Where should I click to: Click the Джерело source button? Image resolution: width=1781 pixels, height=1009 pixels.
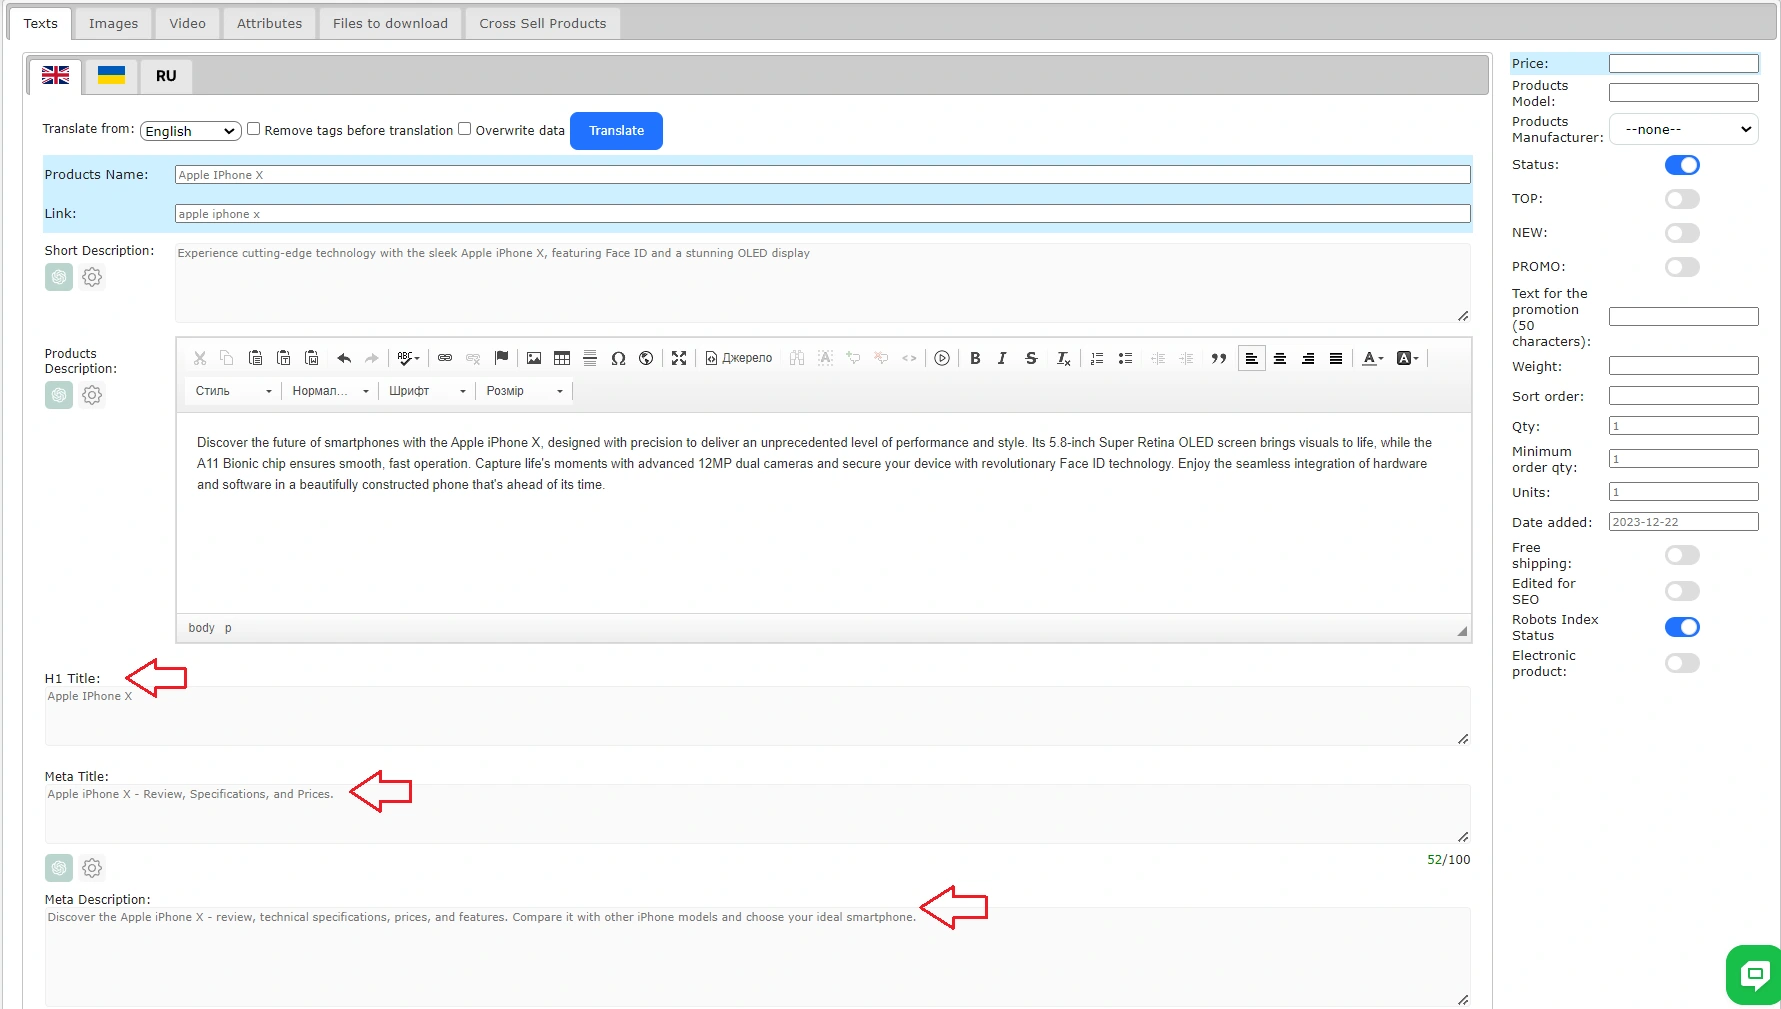tap(739, 358)
